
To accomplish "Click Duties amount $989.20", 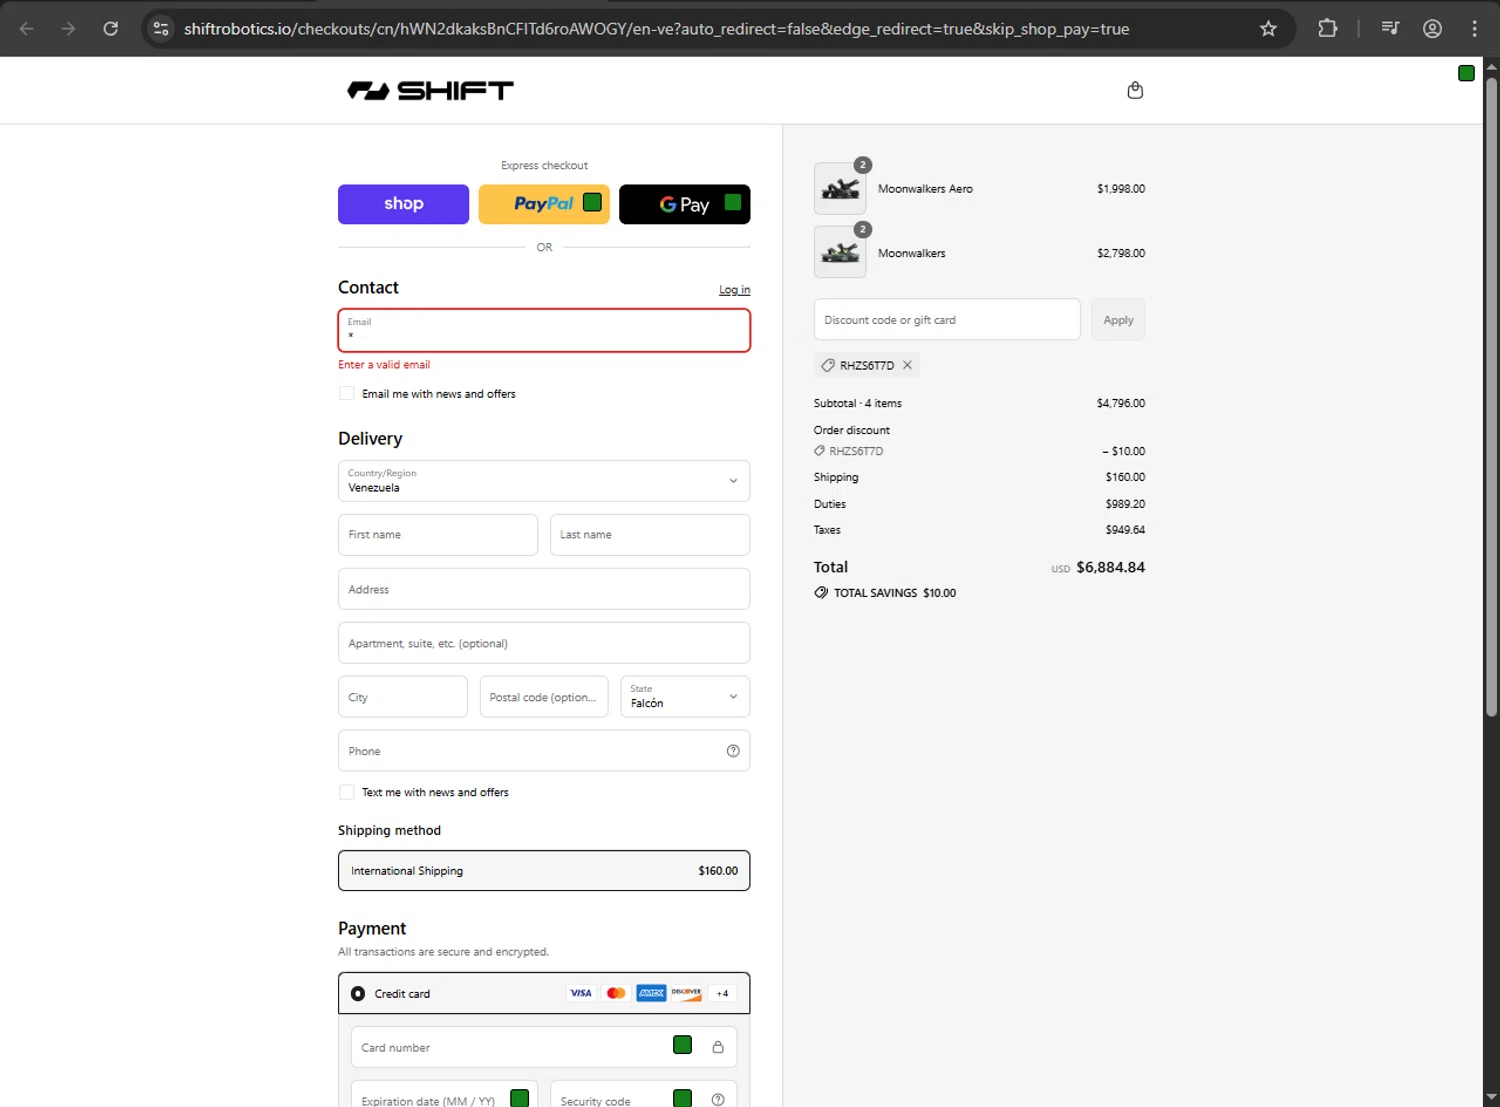I will (x=1125, y=504).
